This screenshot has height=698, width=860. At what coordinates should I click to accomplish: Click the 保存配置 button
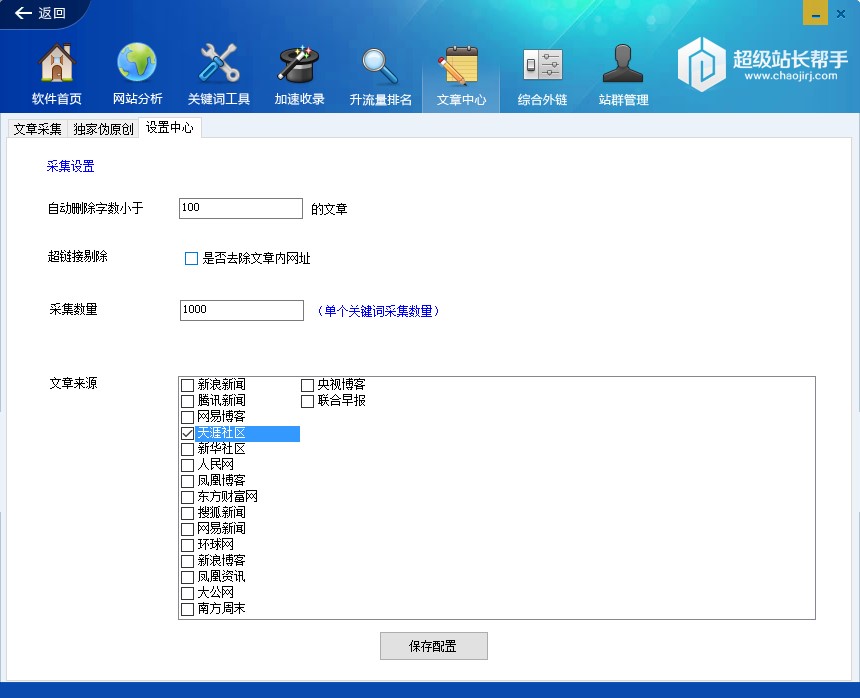(433, 646)
